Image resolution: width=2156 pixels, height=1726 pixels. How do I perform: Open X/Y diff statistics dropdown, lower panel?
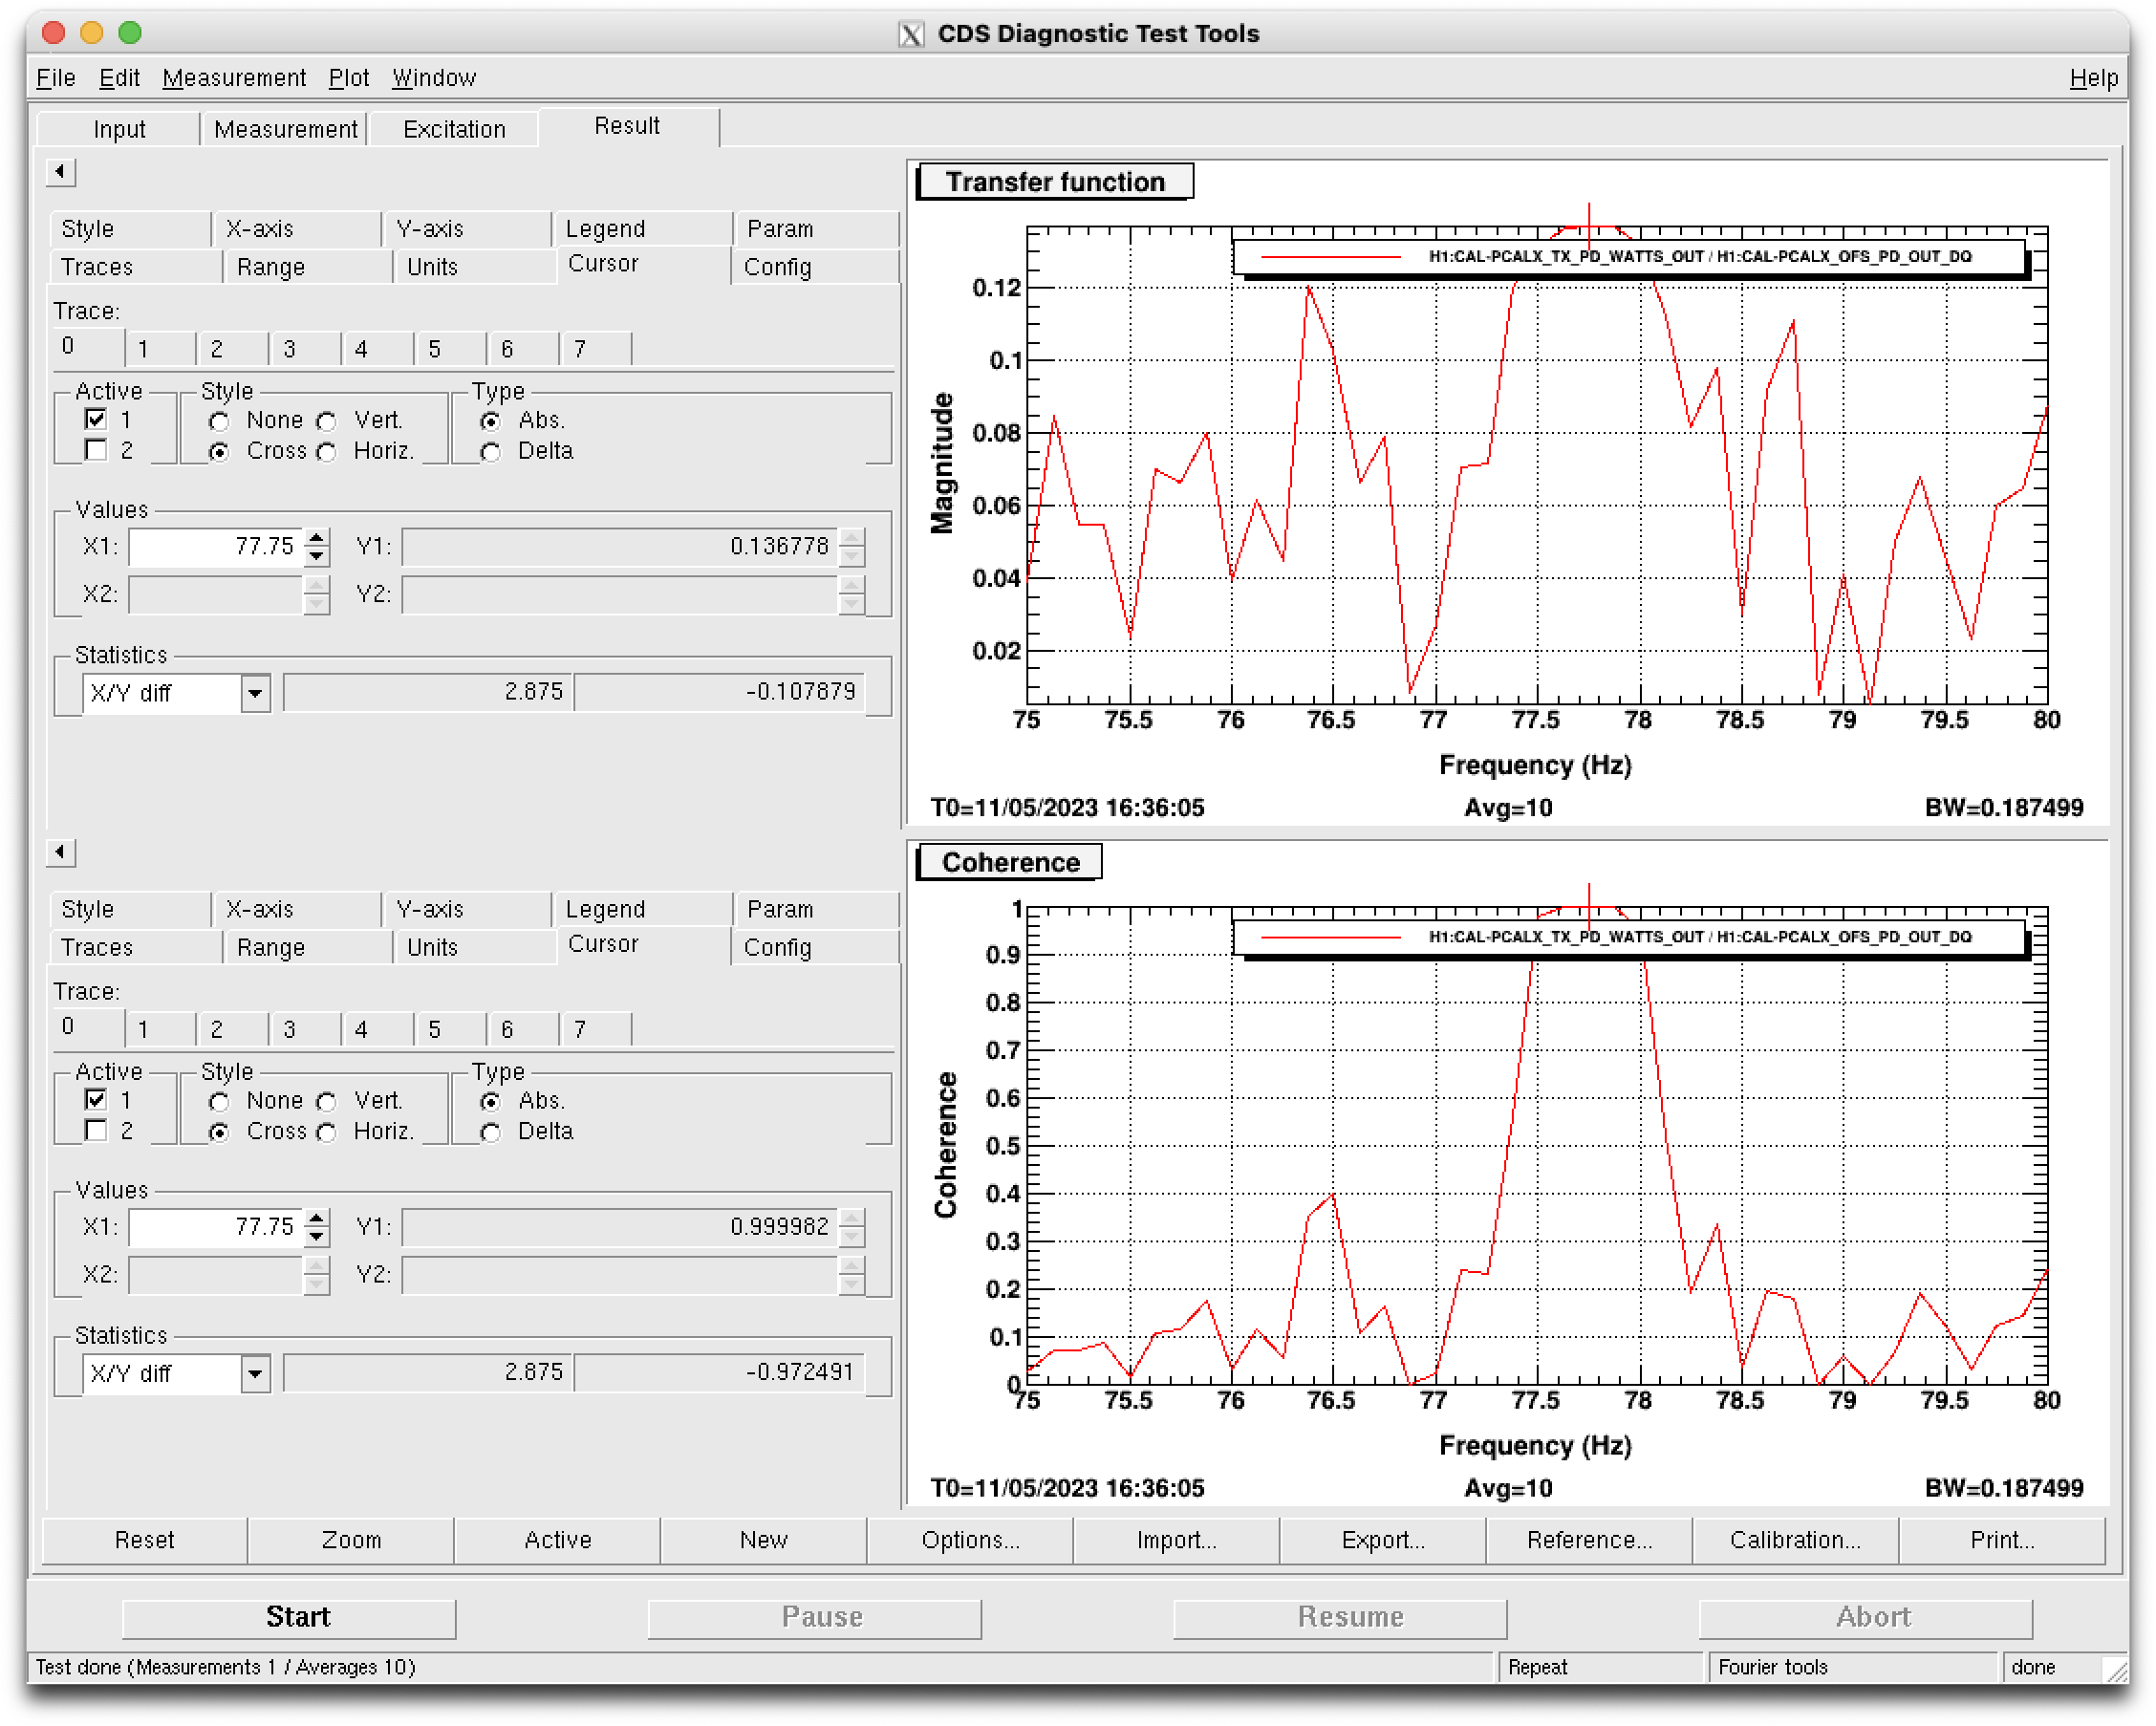[x=255, y=1373]
